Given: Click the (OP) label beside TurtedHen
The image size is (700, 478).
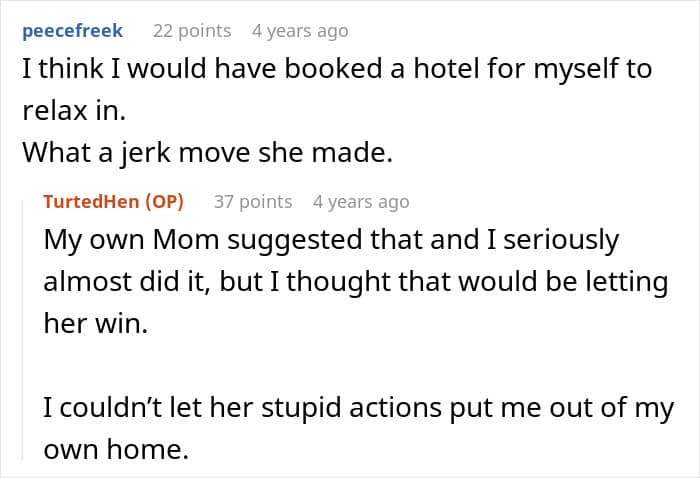Looking at the screenshot, I should coord(166,202).
